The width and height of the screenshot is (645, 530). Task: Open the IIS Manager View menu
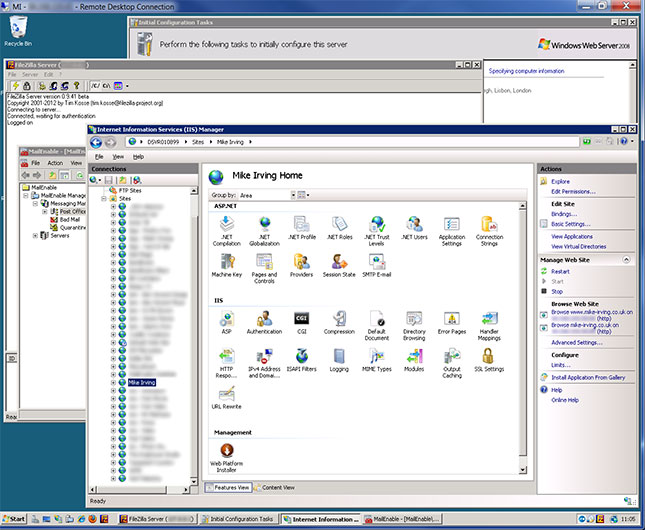point(118,157)
